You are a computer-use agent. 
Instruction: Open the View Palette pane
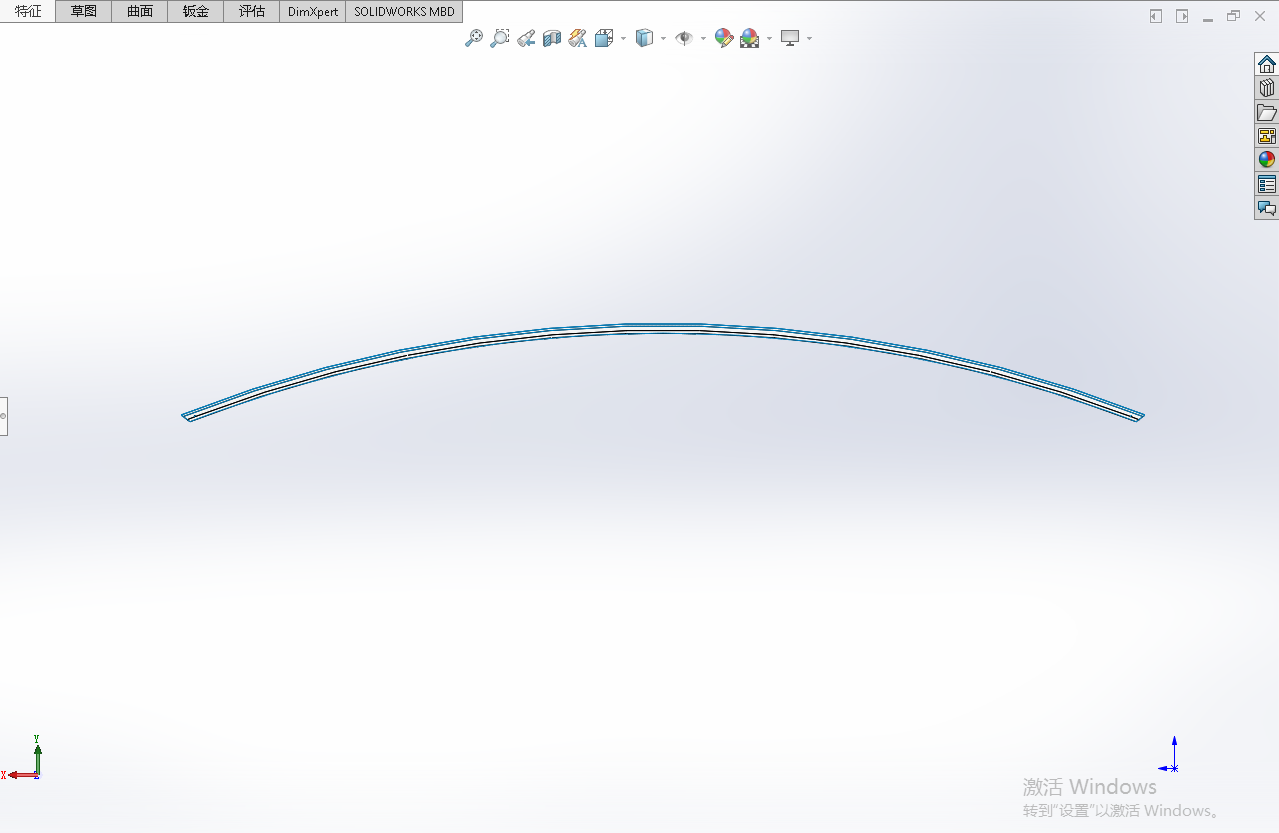1266,136
